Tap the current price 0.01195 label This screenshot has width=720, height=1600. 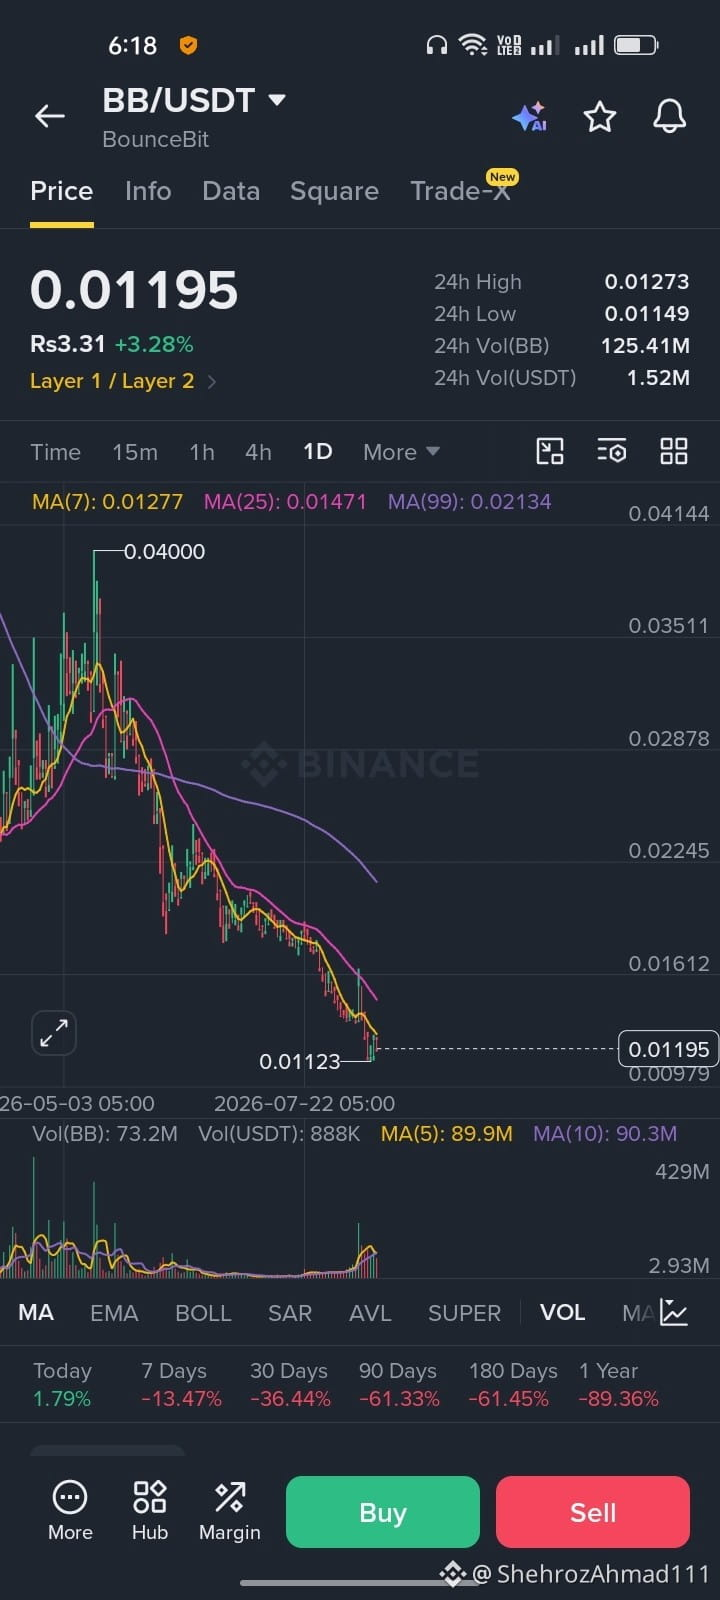coord(668,1049)
